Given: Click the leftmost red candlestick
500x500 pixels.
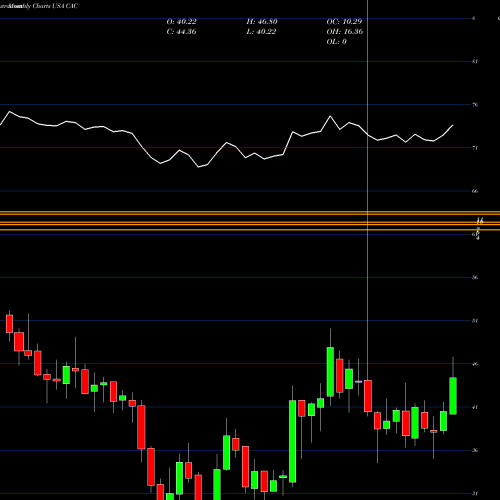Looking at the screenshot, I should (x=9, y=324).
